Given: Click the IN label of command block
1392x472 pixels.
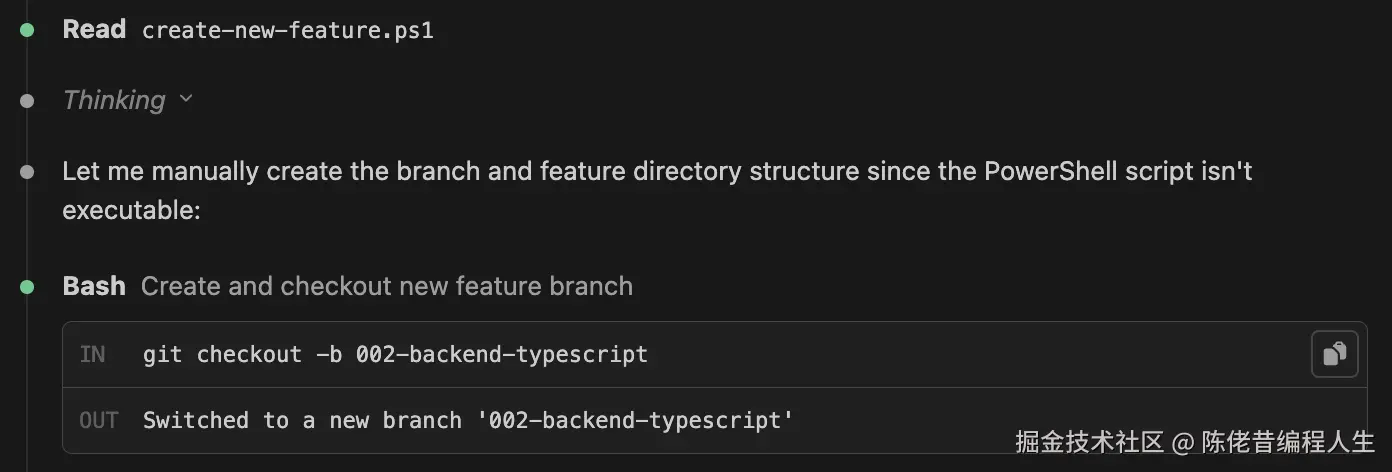Looking at the screenshot, I should (93, 354).
